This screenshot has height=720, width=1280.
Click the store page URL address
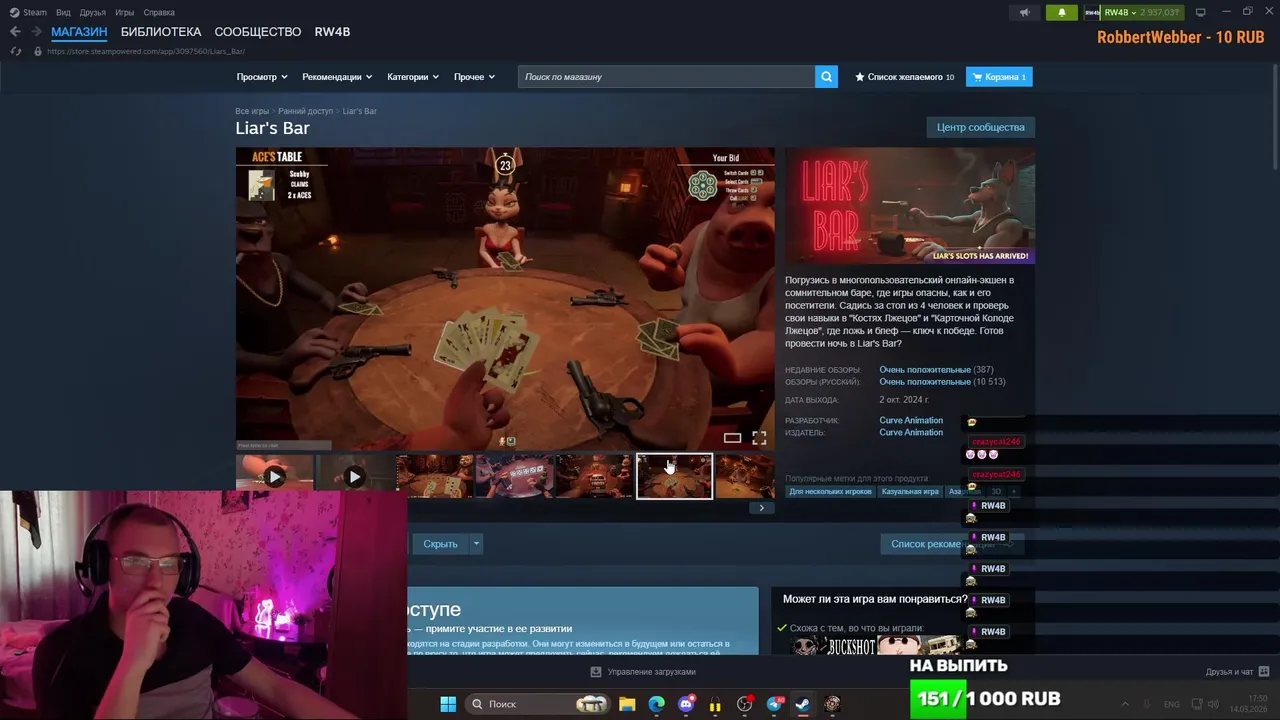(x=146, y=51)
